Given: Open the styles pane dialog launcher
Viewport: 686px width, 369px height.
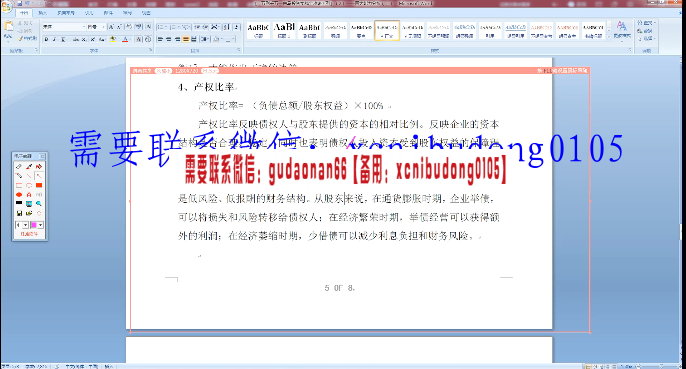Looking at the screenshot, I should [x=630, y=50].
